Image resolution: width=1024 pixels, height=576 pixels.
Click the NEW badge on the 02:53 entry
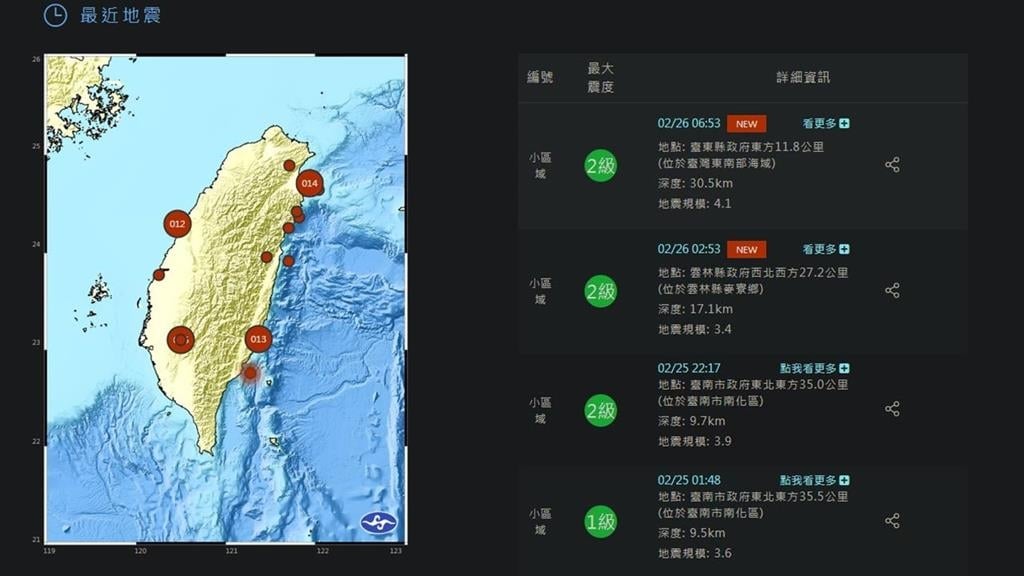pos(746,249)
